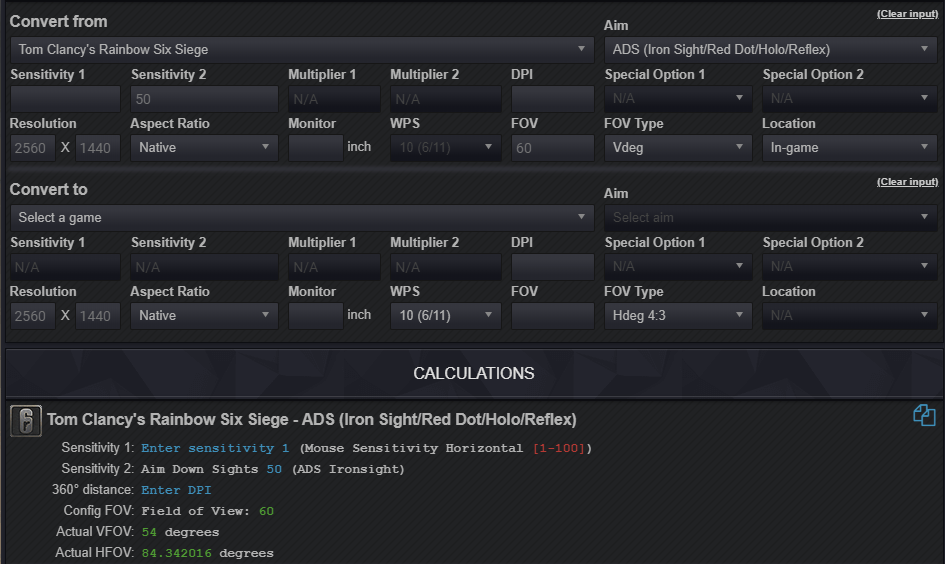Click the top Clear input link
This screenshot has width=945, height=564.
(x=907, y=13)
